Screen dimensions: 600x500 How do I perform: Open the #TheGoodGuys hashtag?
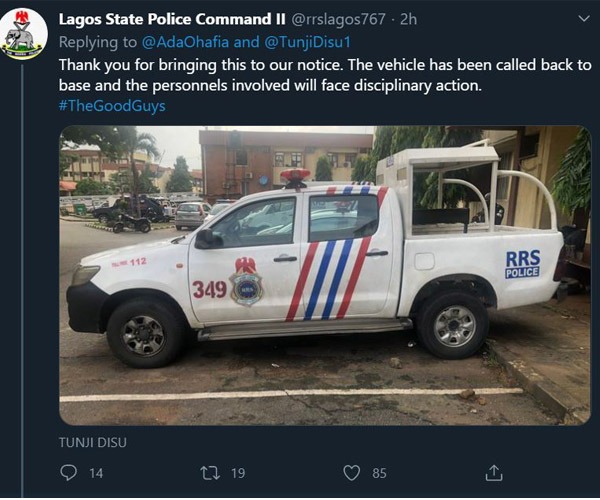[x=112, y=106]
